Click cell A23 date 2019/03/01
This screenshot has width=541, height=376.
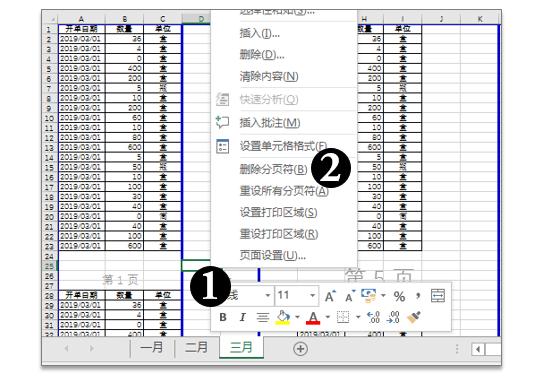[81, 246]
